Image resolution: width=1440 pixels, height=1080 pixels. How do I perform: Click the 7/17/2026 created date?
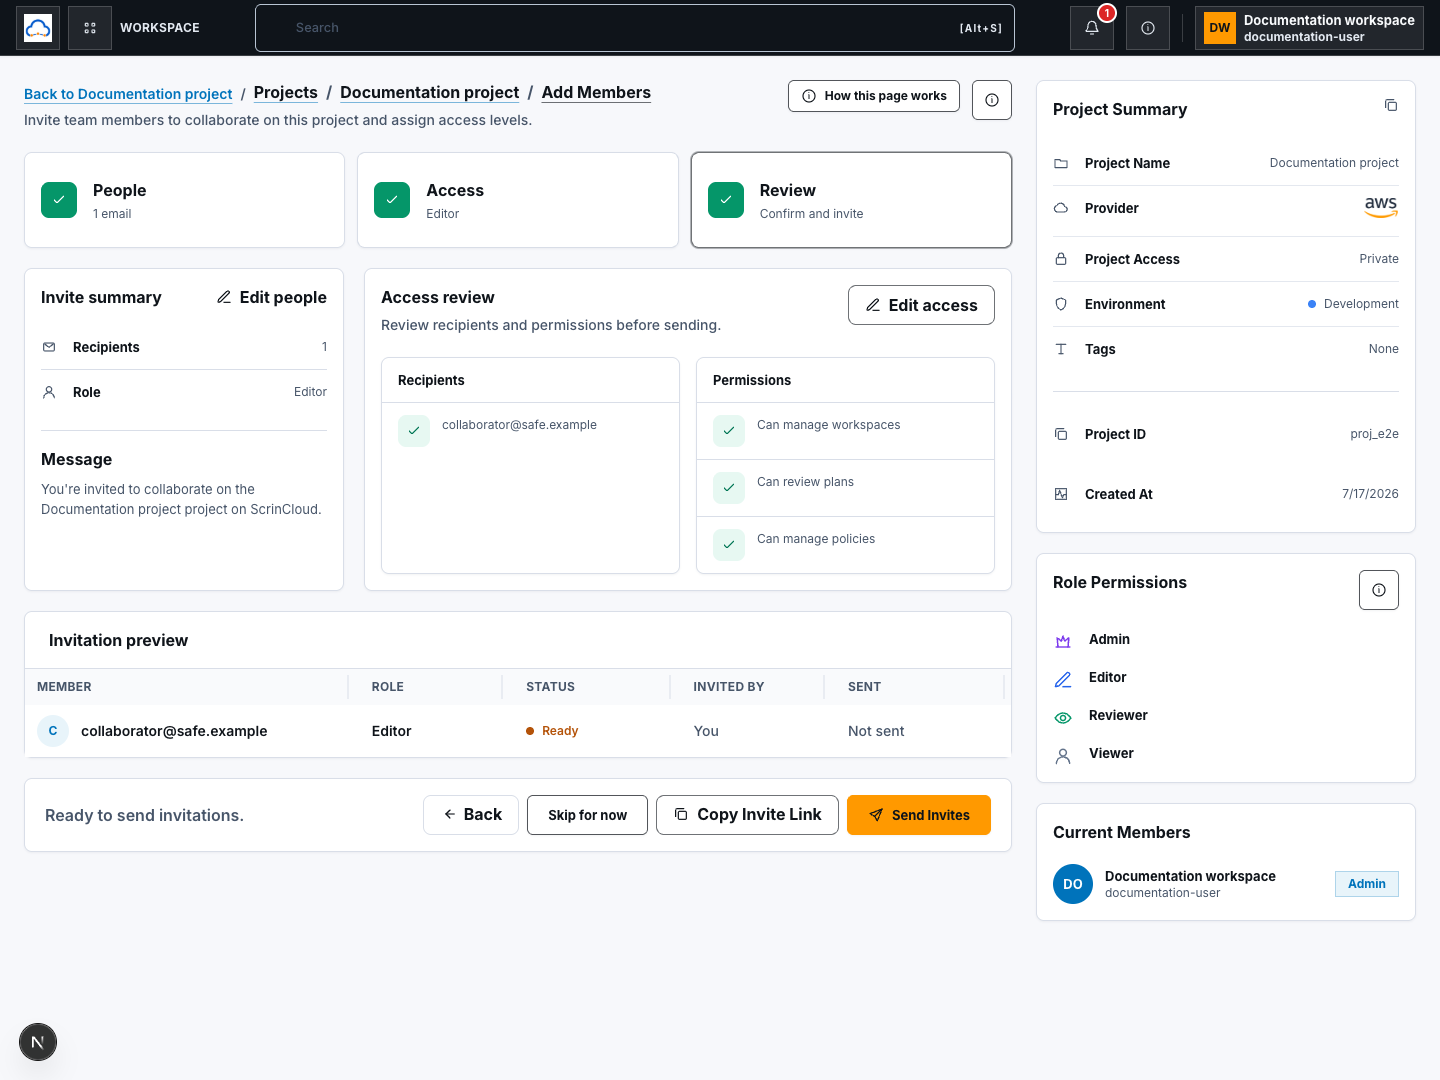1370,494
